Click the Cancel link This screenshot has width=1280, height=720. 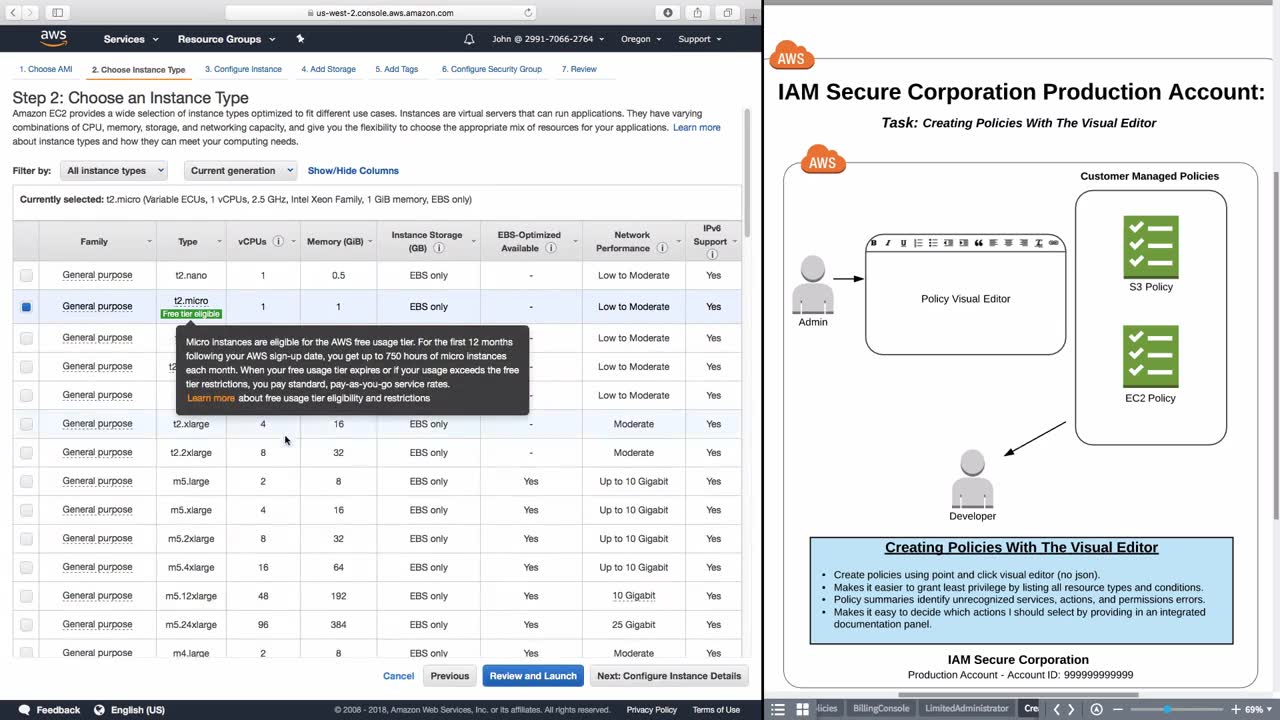[398, 676]
